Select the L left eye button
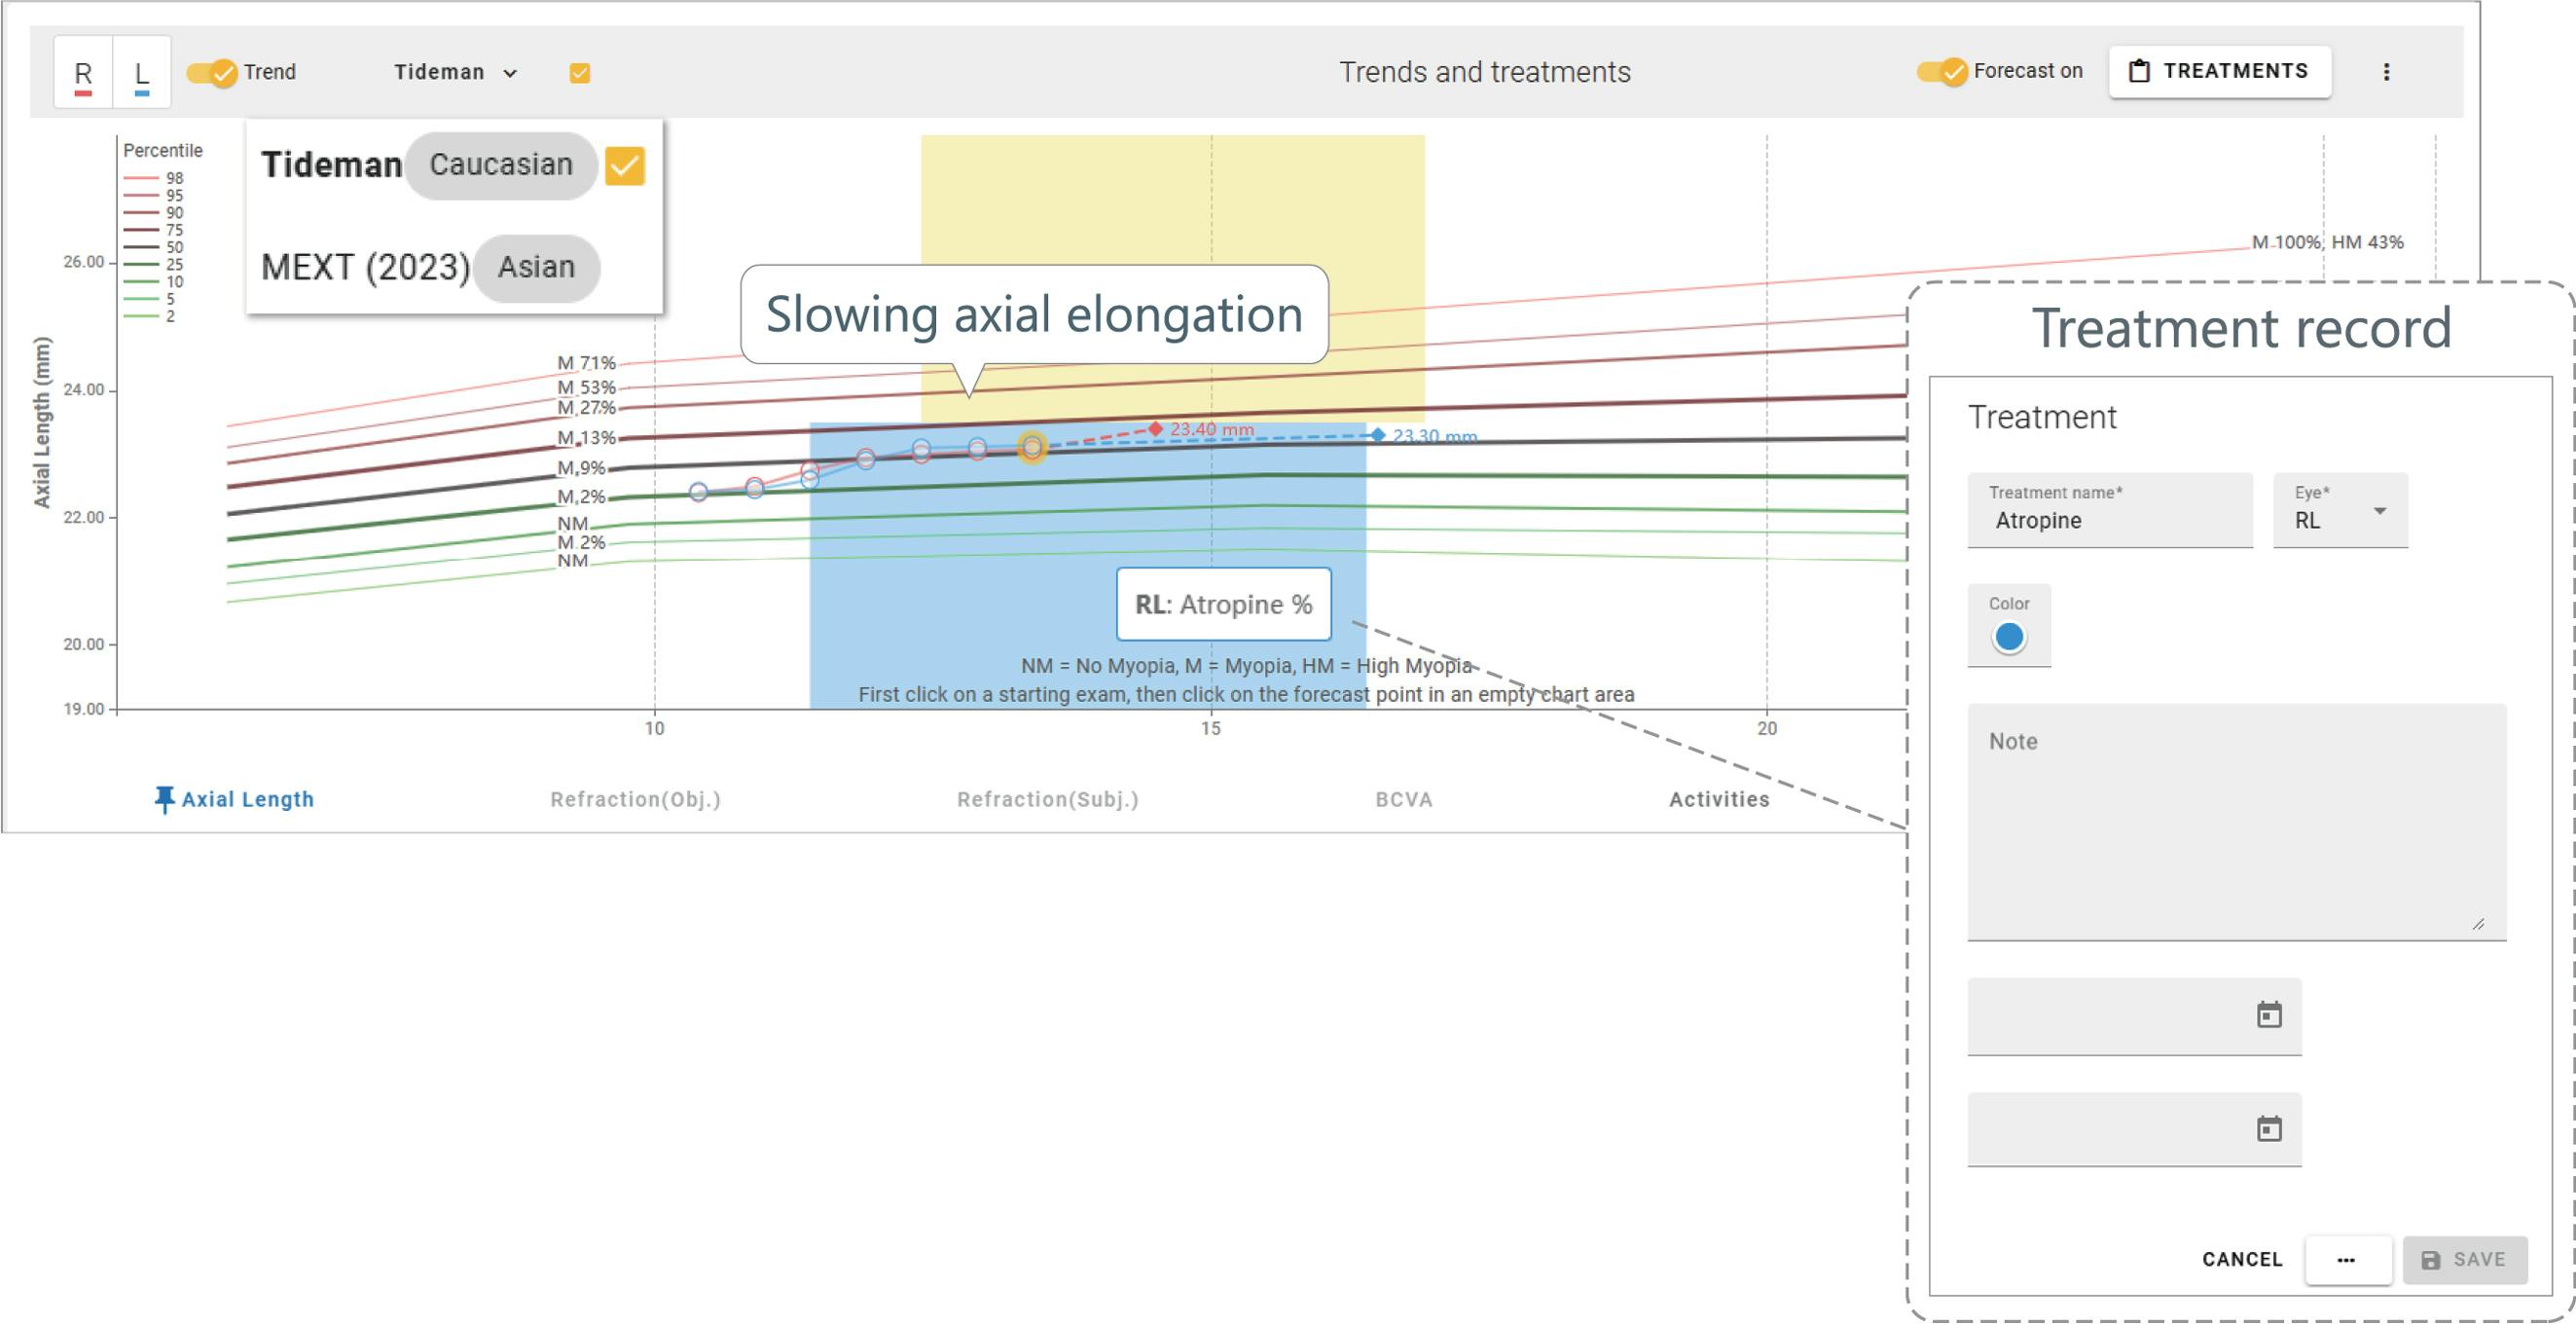Image resolution: width=2576 pixels, height=1324 pixels. [142, 73]
